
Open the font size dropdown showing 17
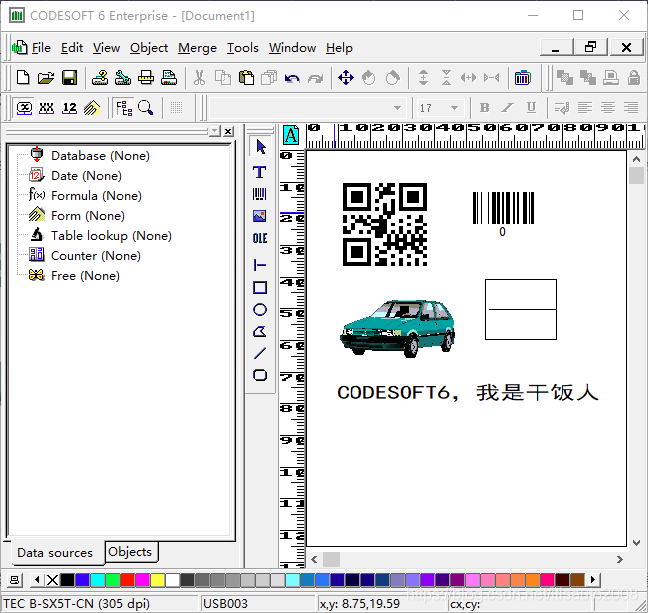[x=455, y=108]
